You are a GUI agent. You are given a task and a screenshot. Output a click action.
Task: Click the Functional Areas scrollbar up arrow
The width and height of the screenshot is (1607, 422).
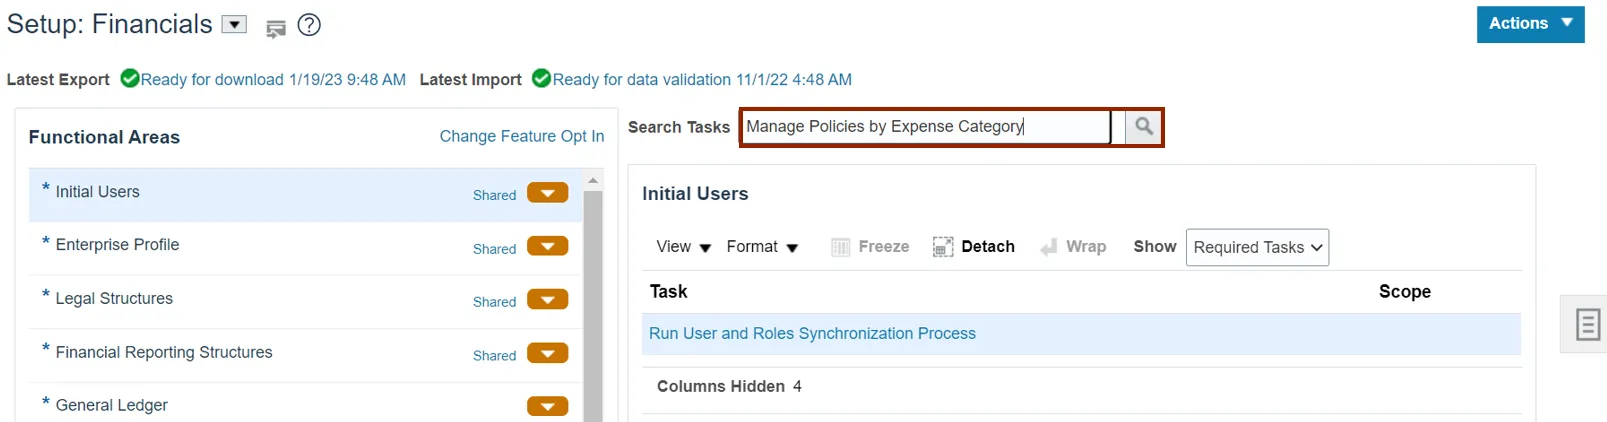pyautogui.click(x=593, y=181)
